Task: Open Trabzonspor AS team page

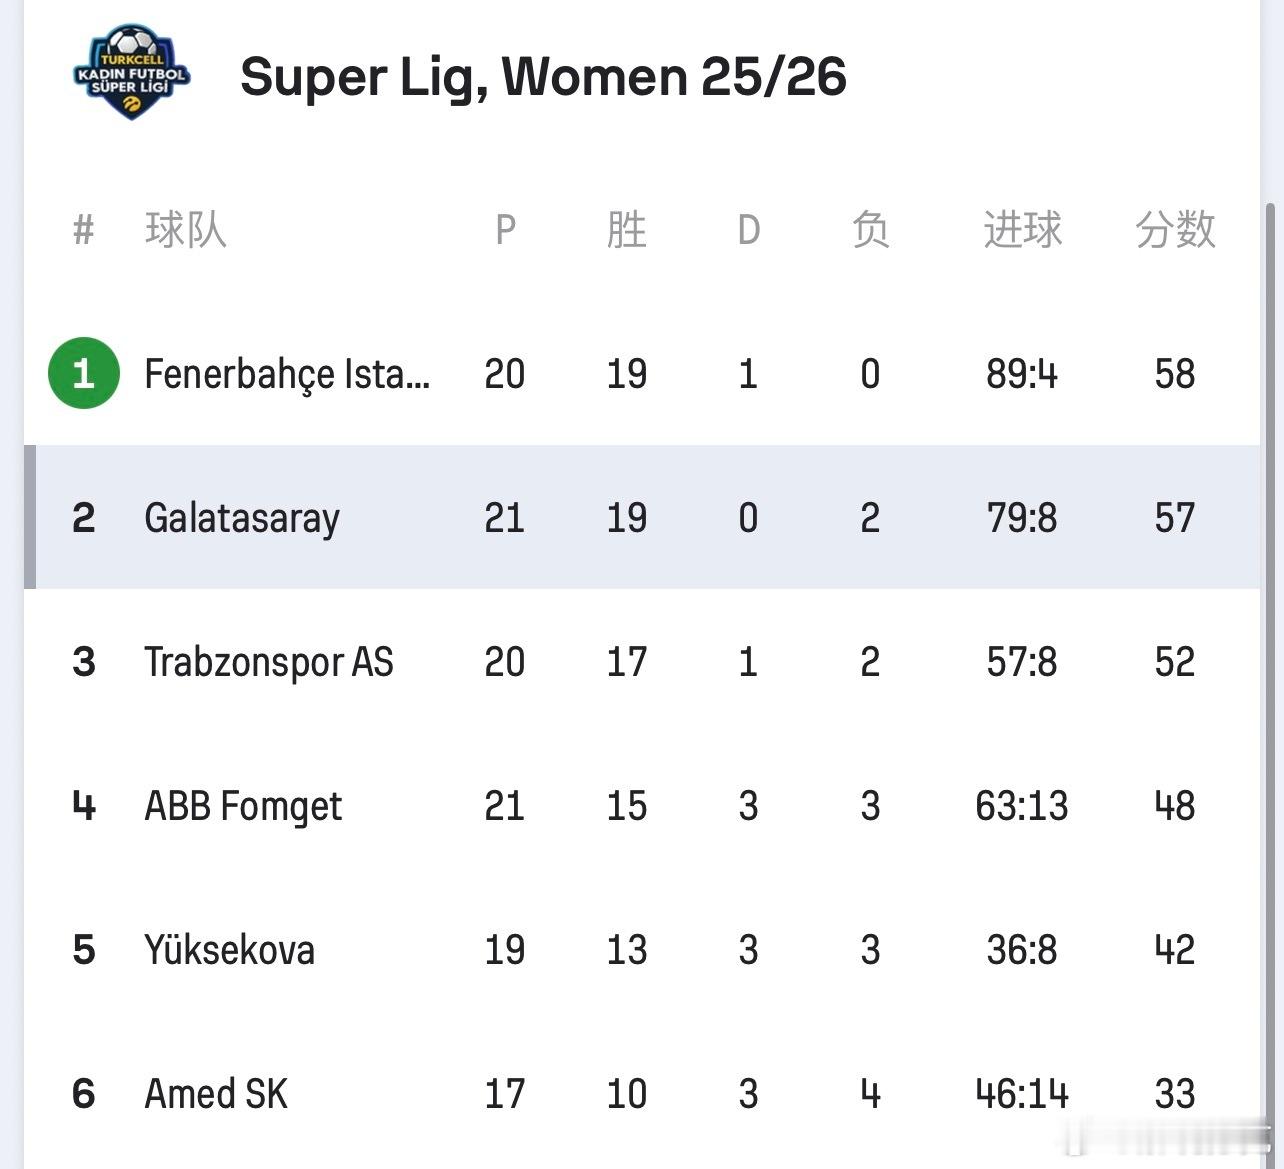Action: click(x=269, y=662)
